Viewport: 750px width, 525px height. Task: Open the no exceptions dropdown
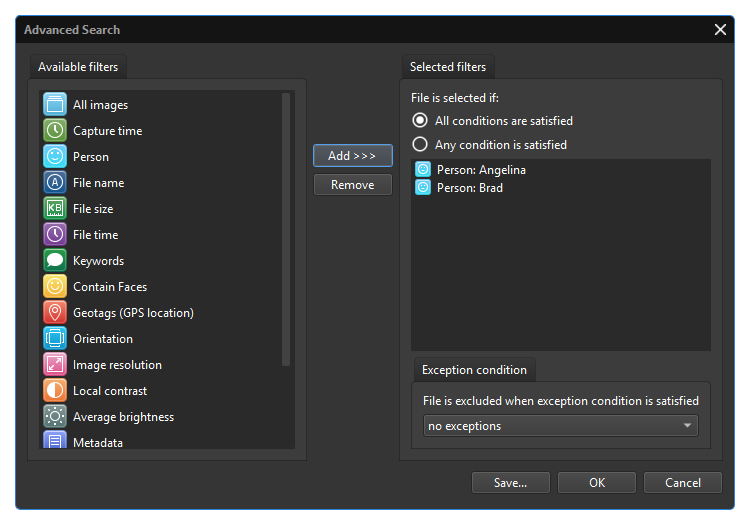tap(560, 426)
